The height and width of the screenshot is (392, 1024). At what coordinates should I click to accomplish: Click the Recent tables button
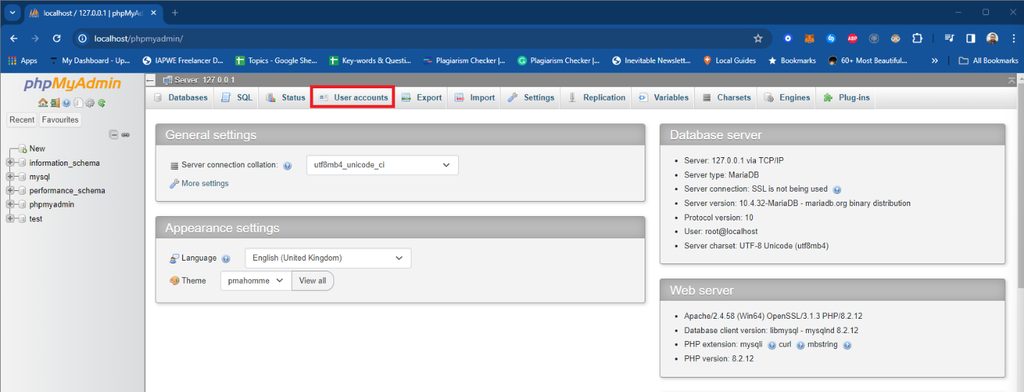click(x=22, y=120)
